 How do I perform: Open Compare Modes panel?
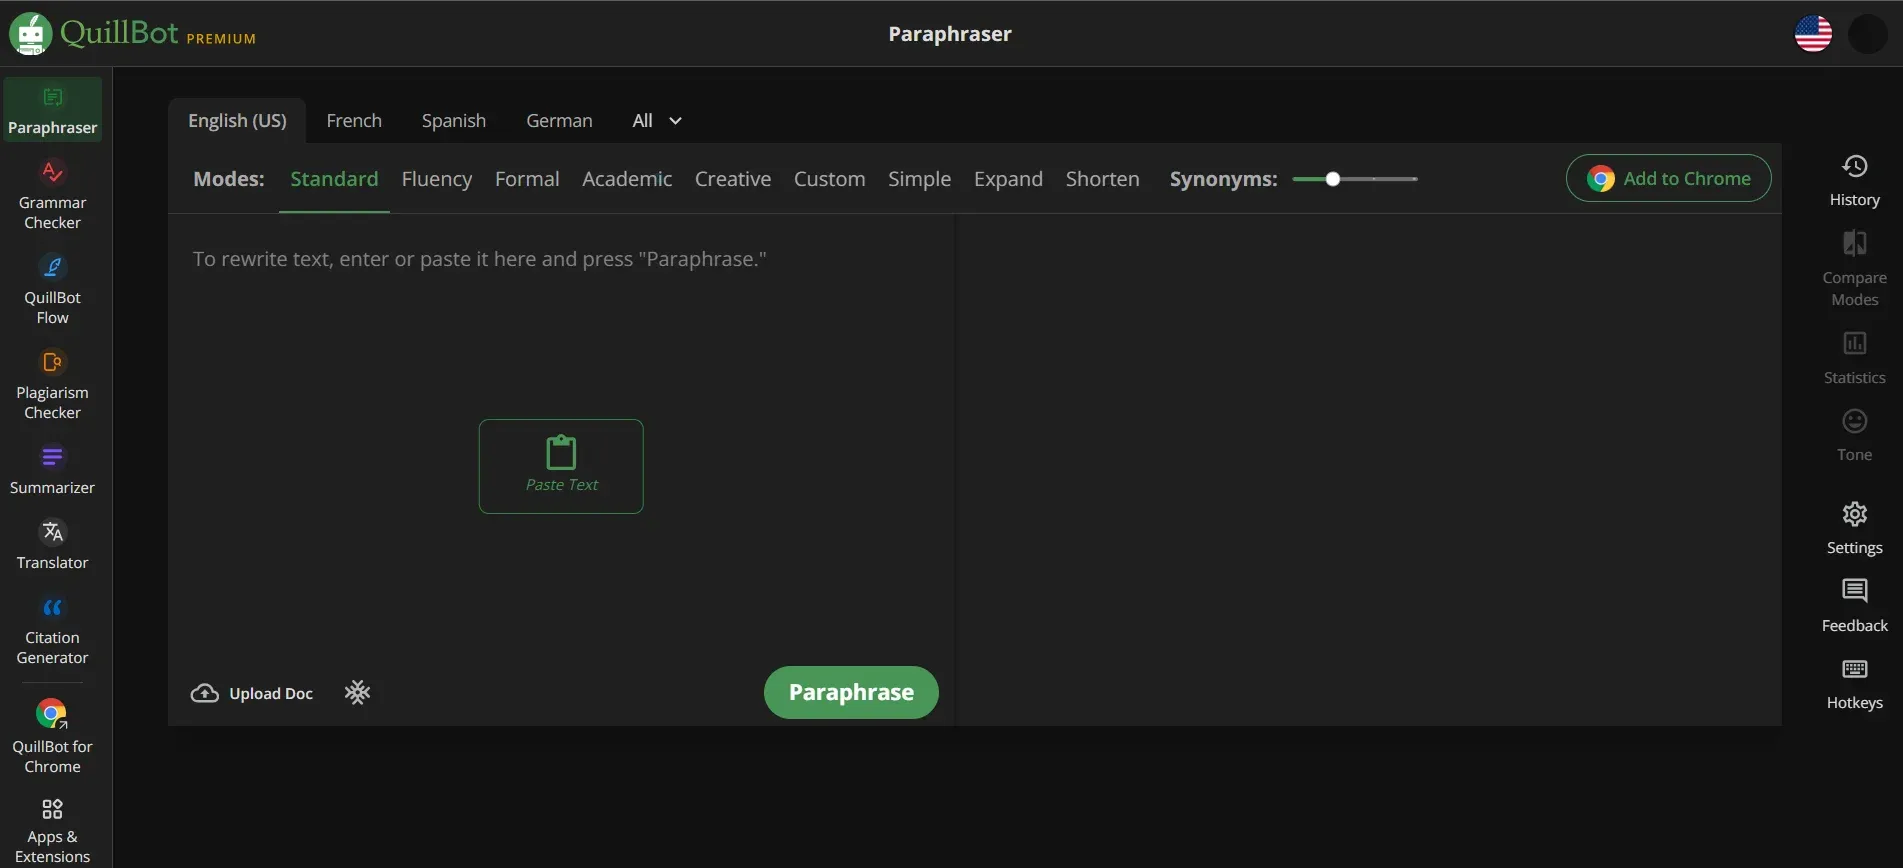pyautogui.click(x=1854, y=268)
